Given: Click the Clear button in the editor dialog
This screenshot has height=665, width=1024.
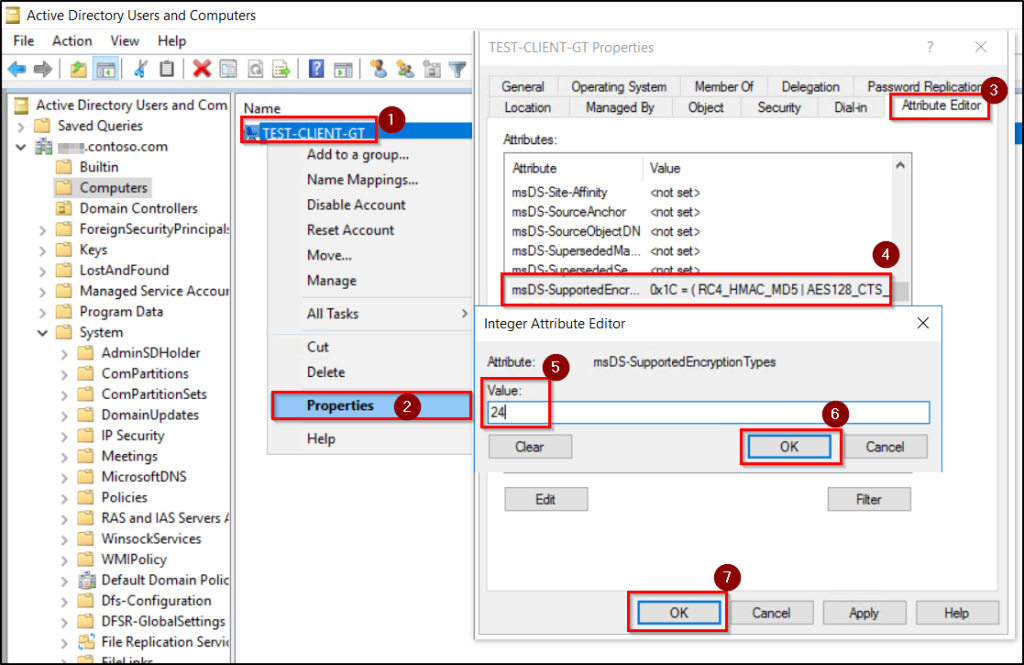Looking at the screenshot, I should point(530,446).
